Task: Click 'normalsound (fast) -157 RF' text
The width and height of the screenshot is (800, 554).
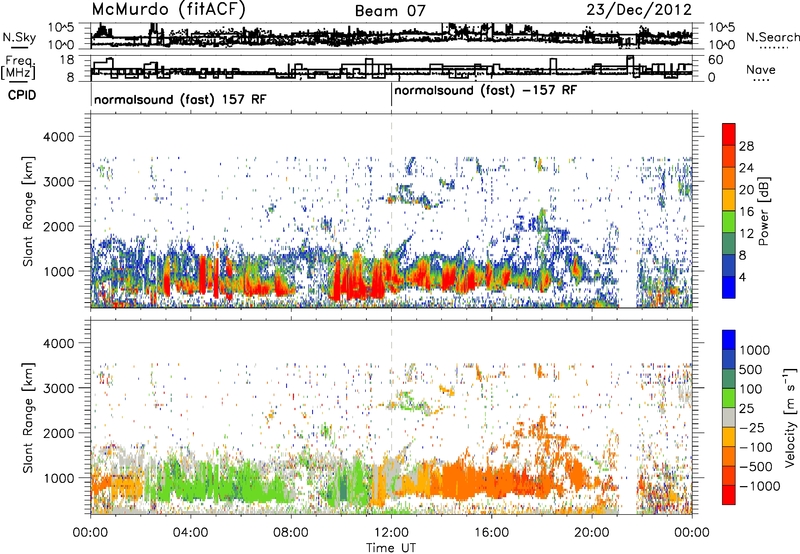Action: 486,91
